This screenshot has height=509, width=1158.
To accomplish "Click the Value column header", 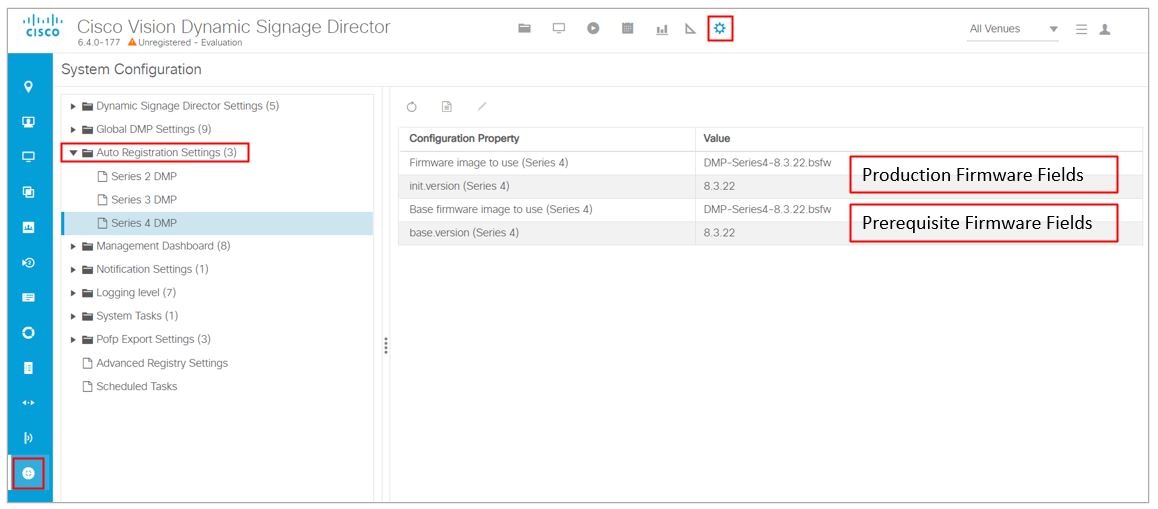I will pos(716,138).
